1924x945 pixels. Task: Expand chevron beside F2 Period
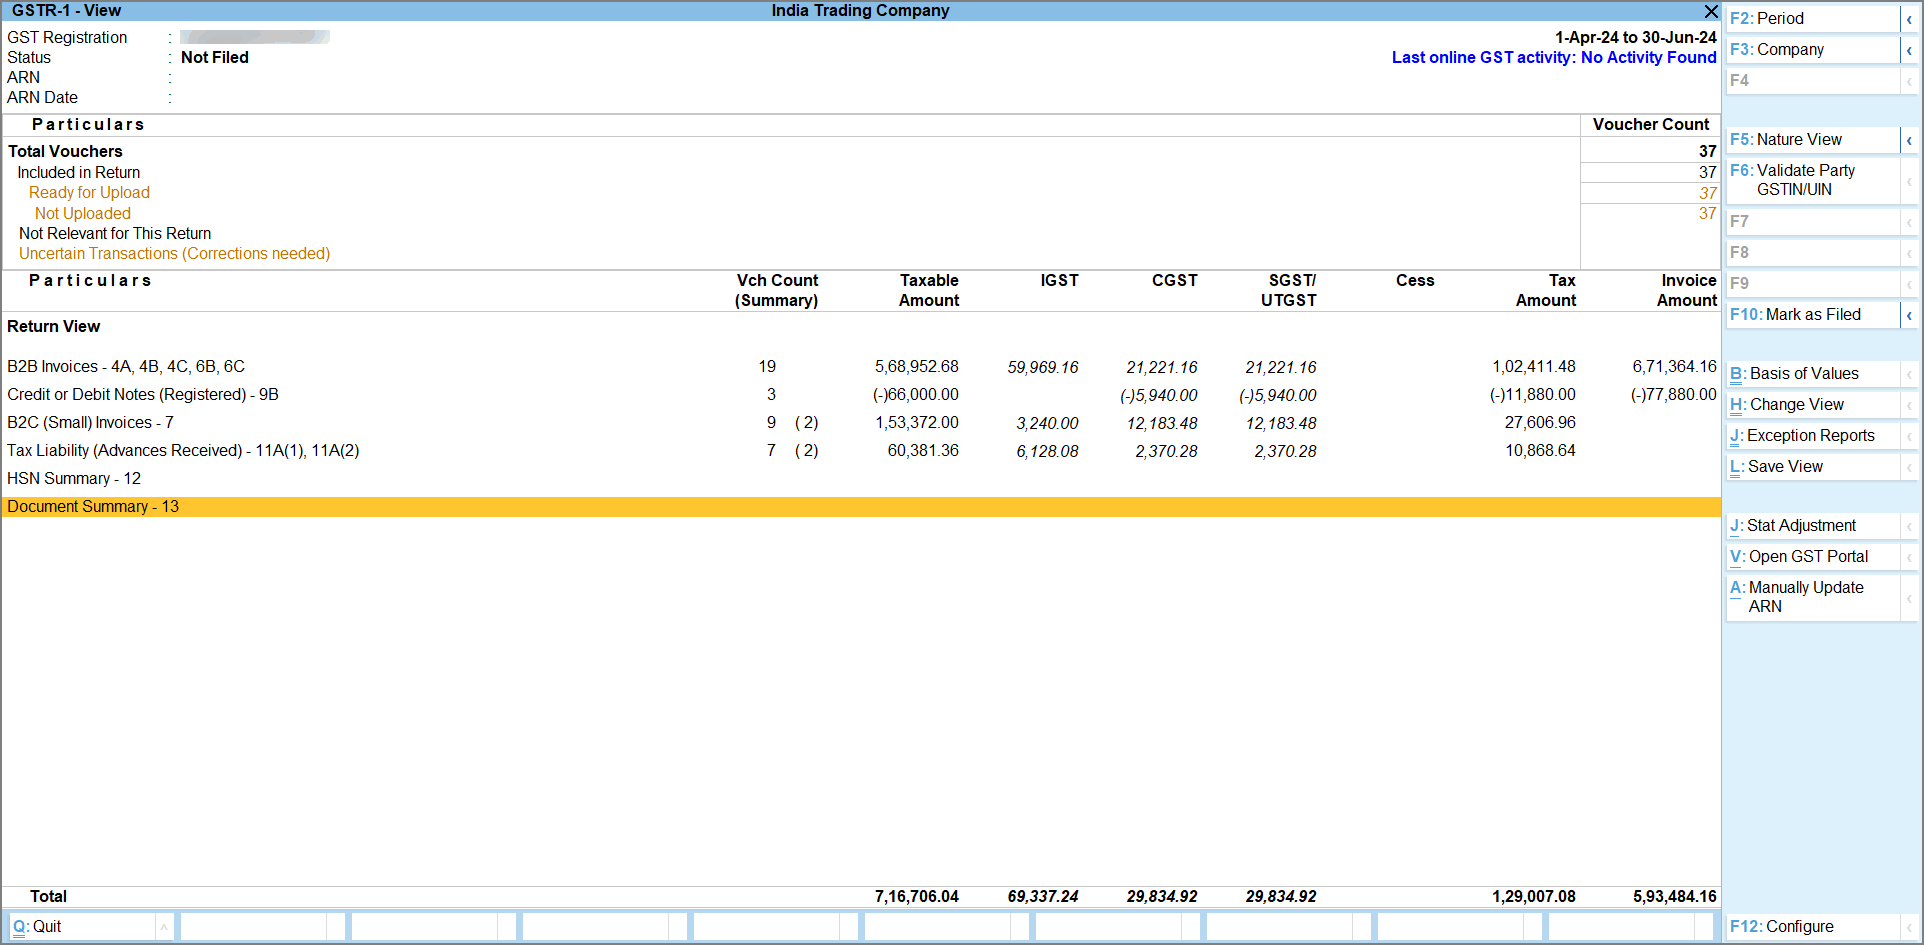pos(1911,18)
